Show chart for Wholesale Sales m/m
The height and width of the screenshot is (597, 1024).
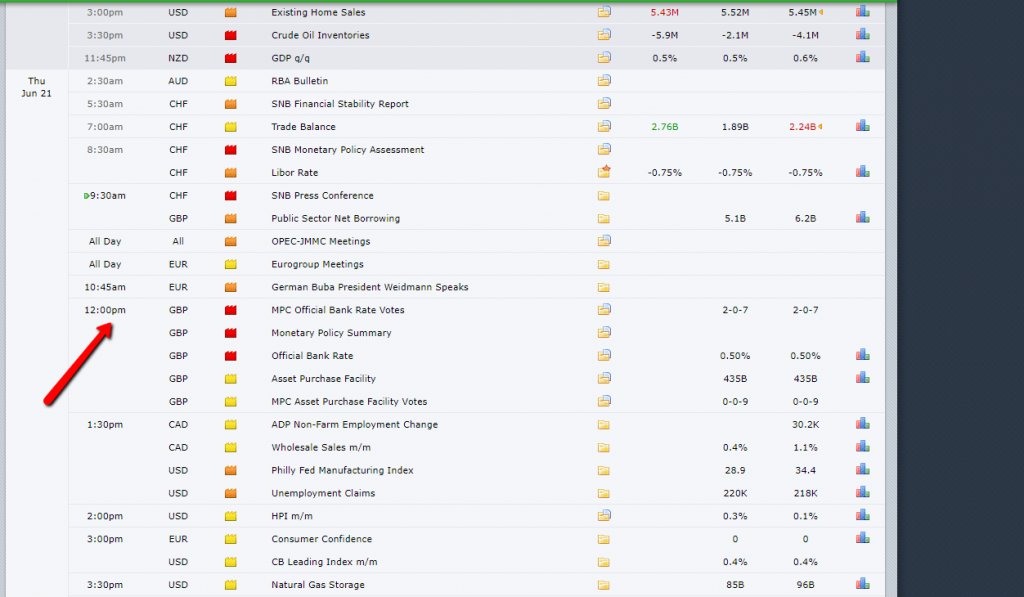tap(863, 446)
